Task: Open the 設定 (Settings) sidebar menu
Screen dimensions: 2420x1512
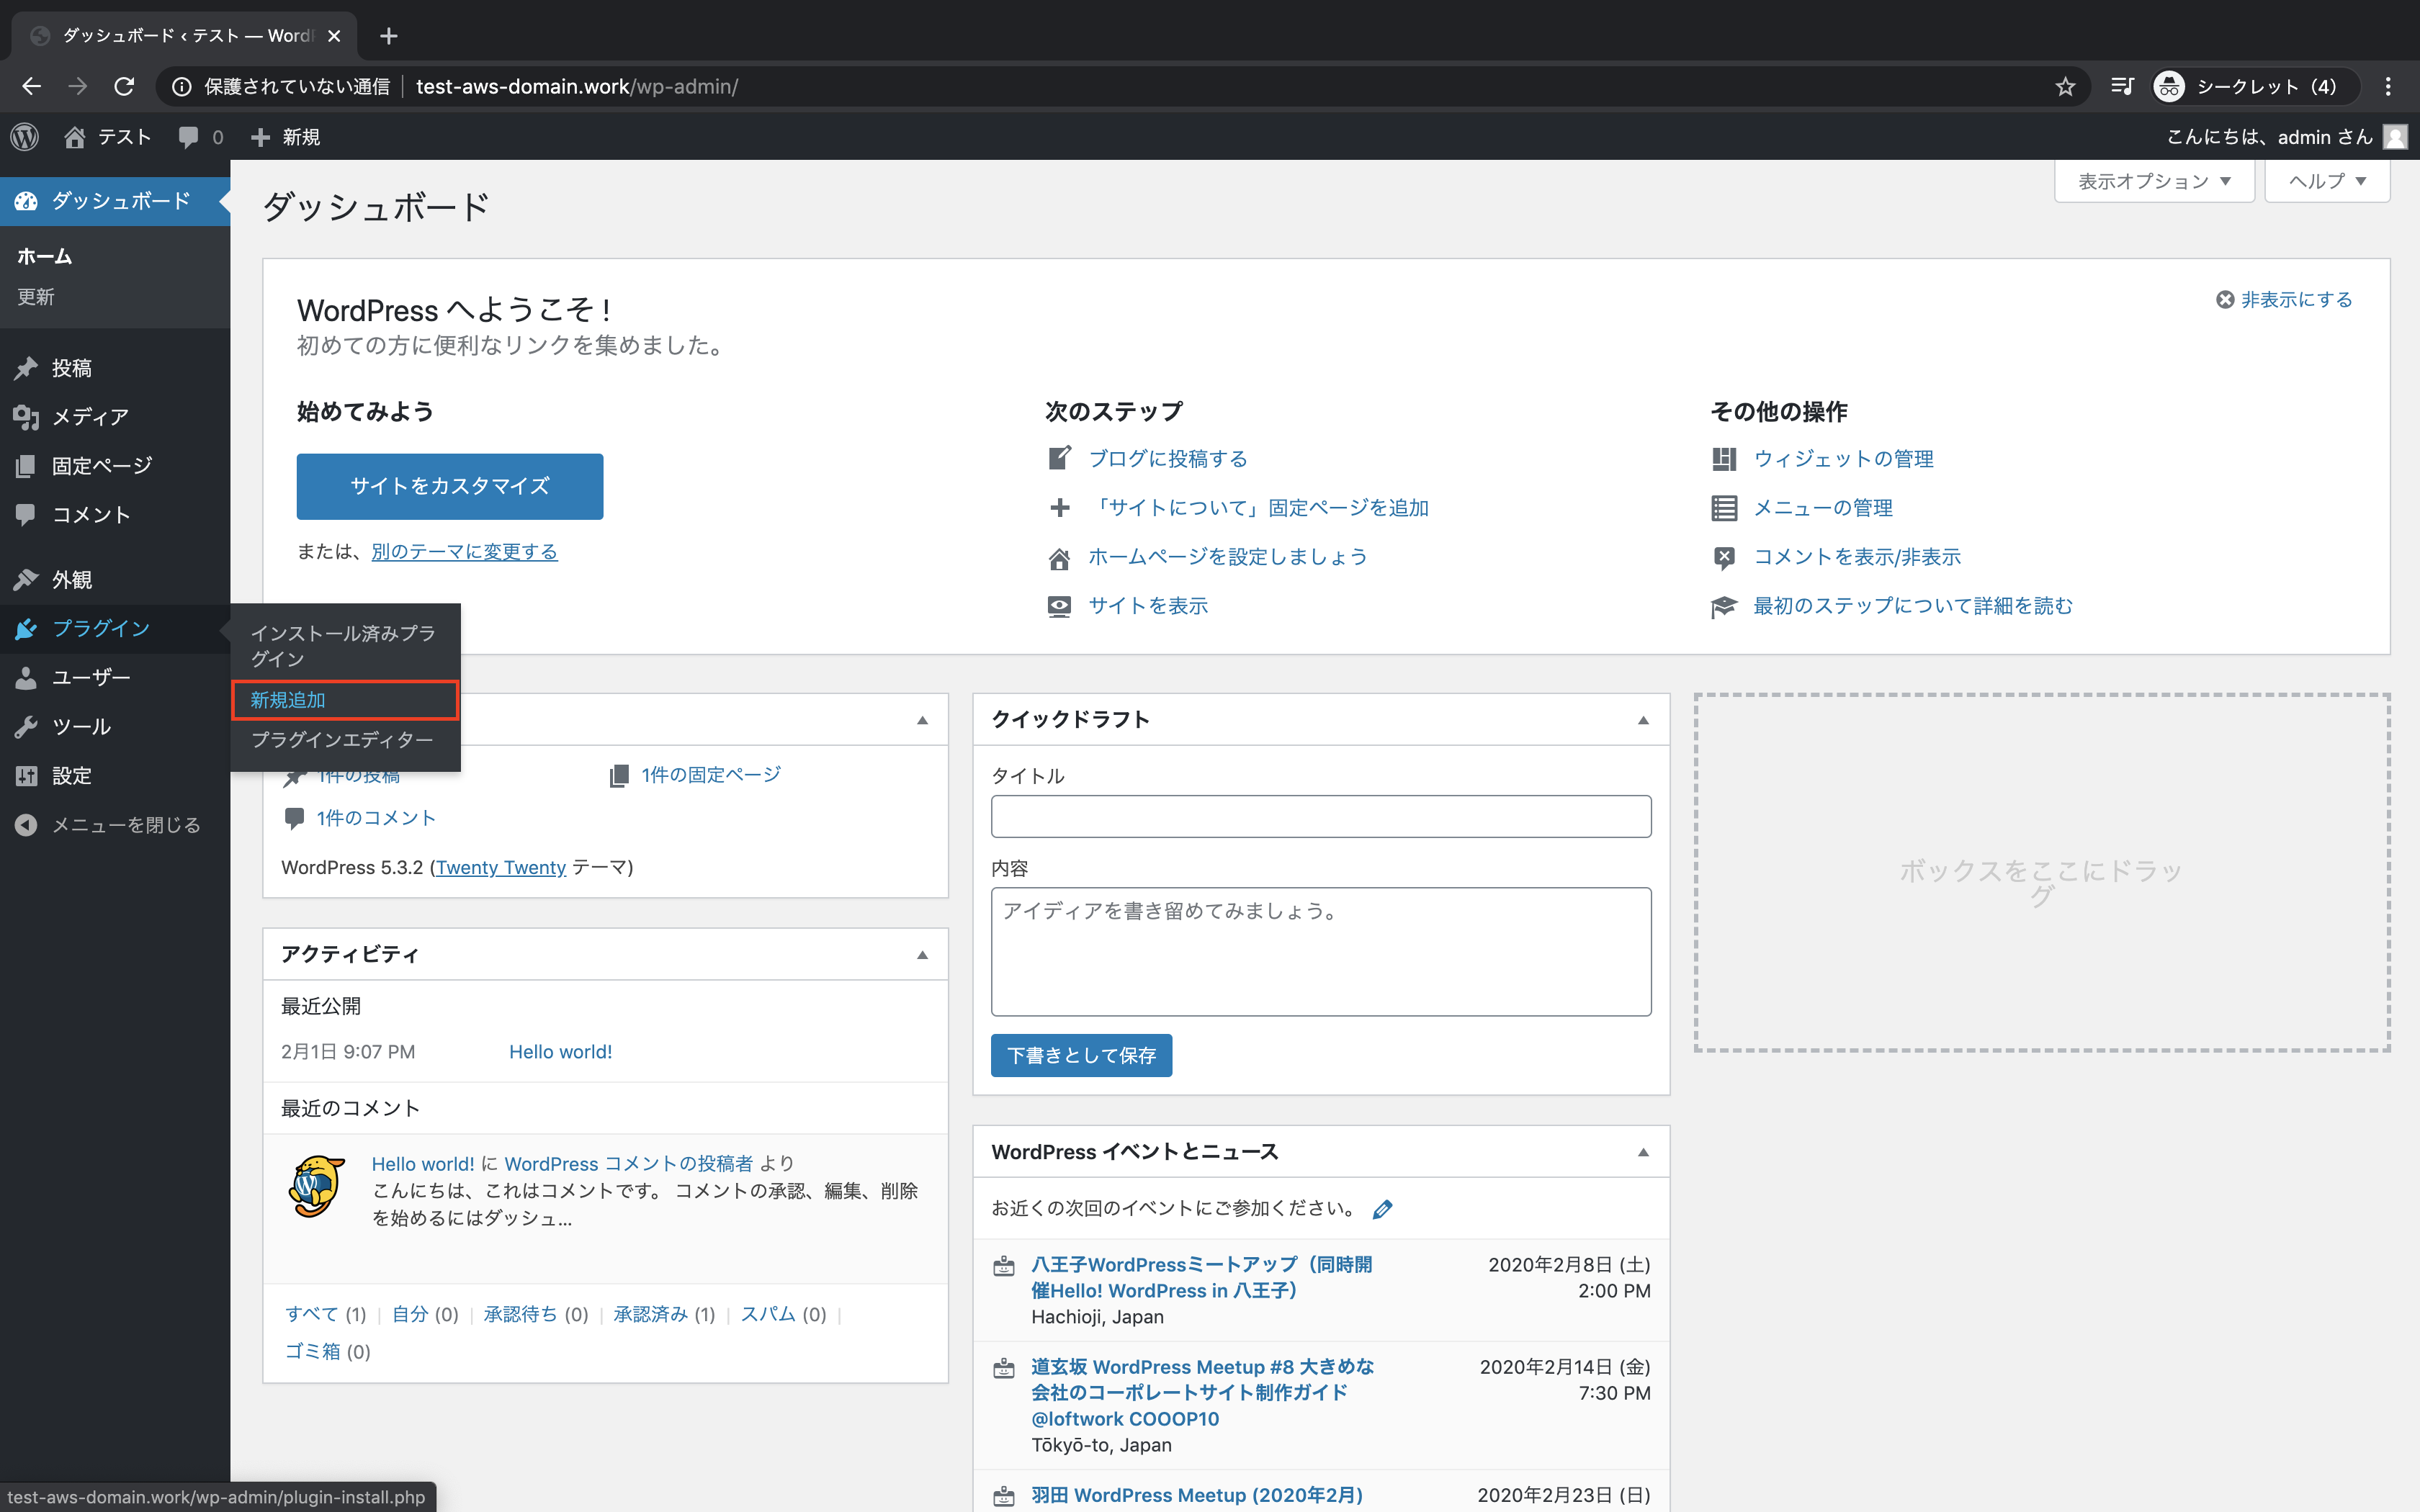Action: click(x=72, y=776)
